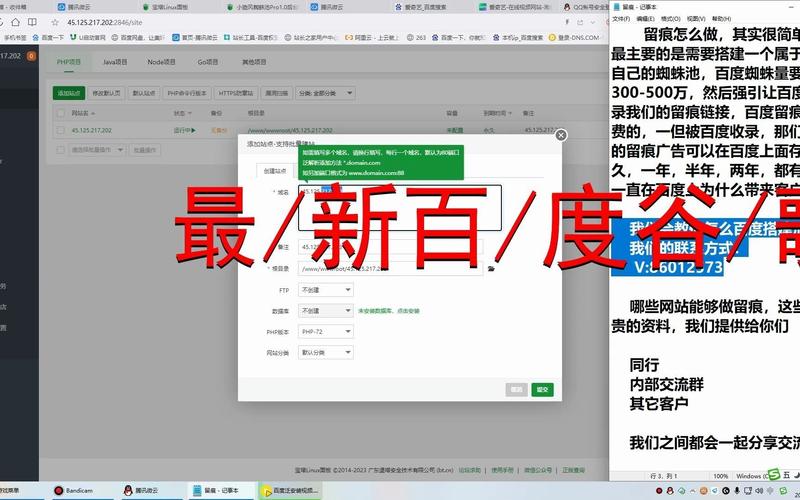Open the batch operation dropdown below the table
Image resolution: width=800 pixels, height=500 pixels.
(x=97, y=150)
